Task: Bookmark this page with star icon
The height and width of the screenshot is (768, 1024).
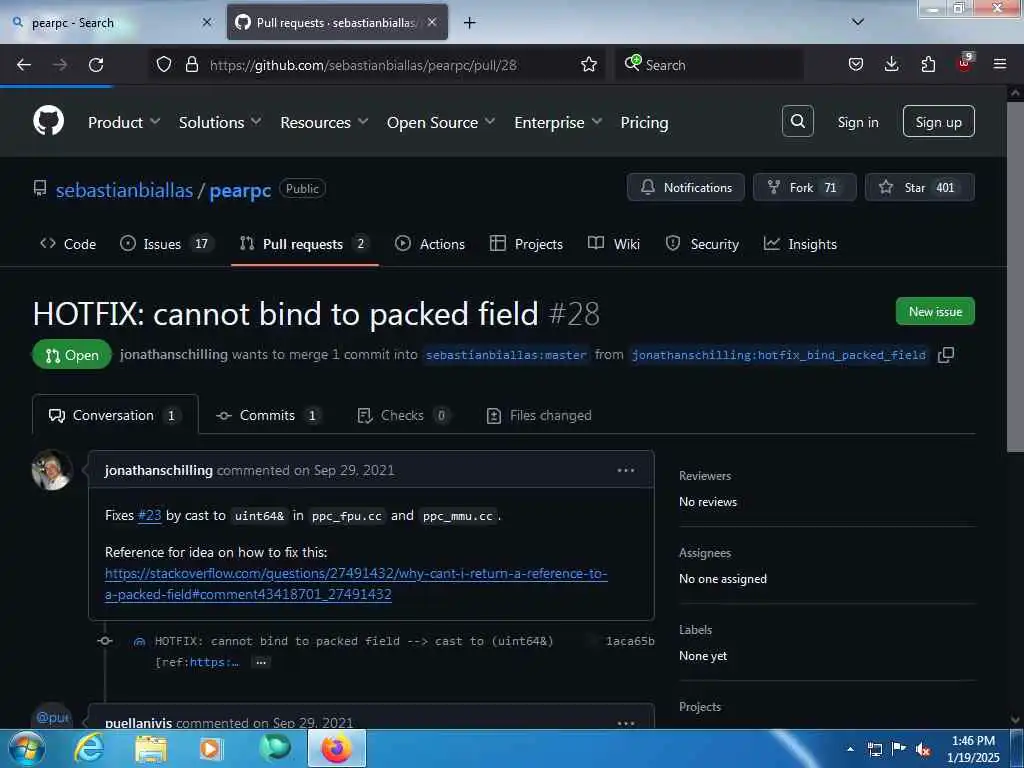Action: pyautogui.click(x=588, y=65)
